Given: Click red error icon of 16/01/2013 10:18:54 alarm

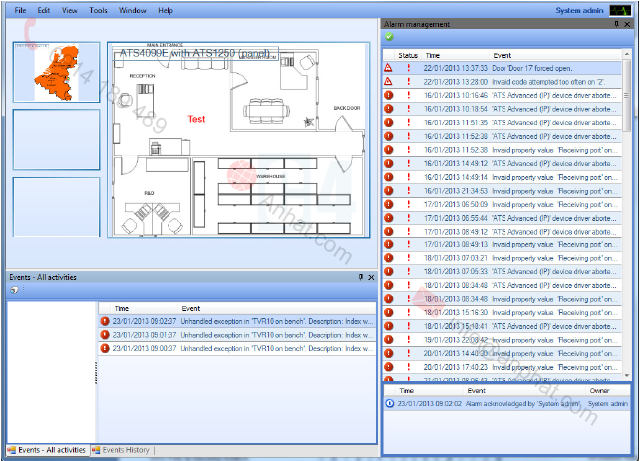Looking at the screenshot, I should (x=389, y=109).
